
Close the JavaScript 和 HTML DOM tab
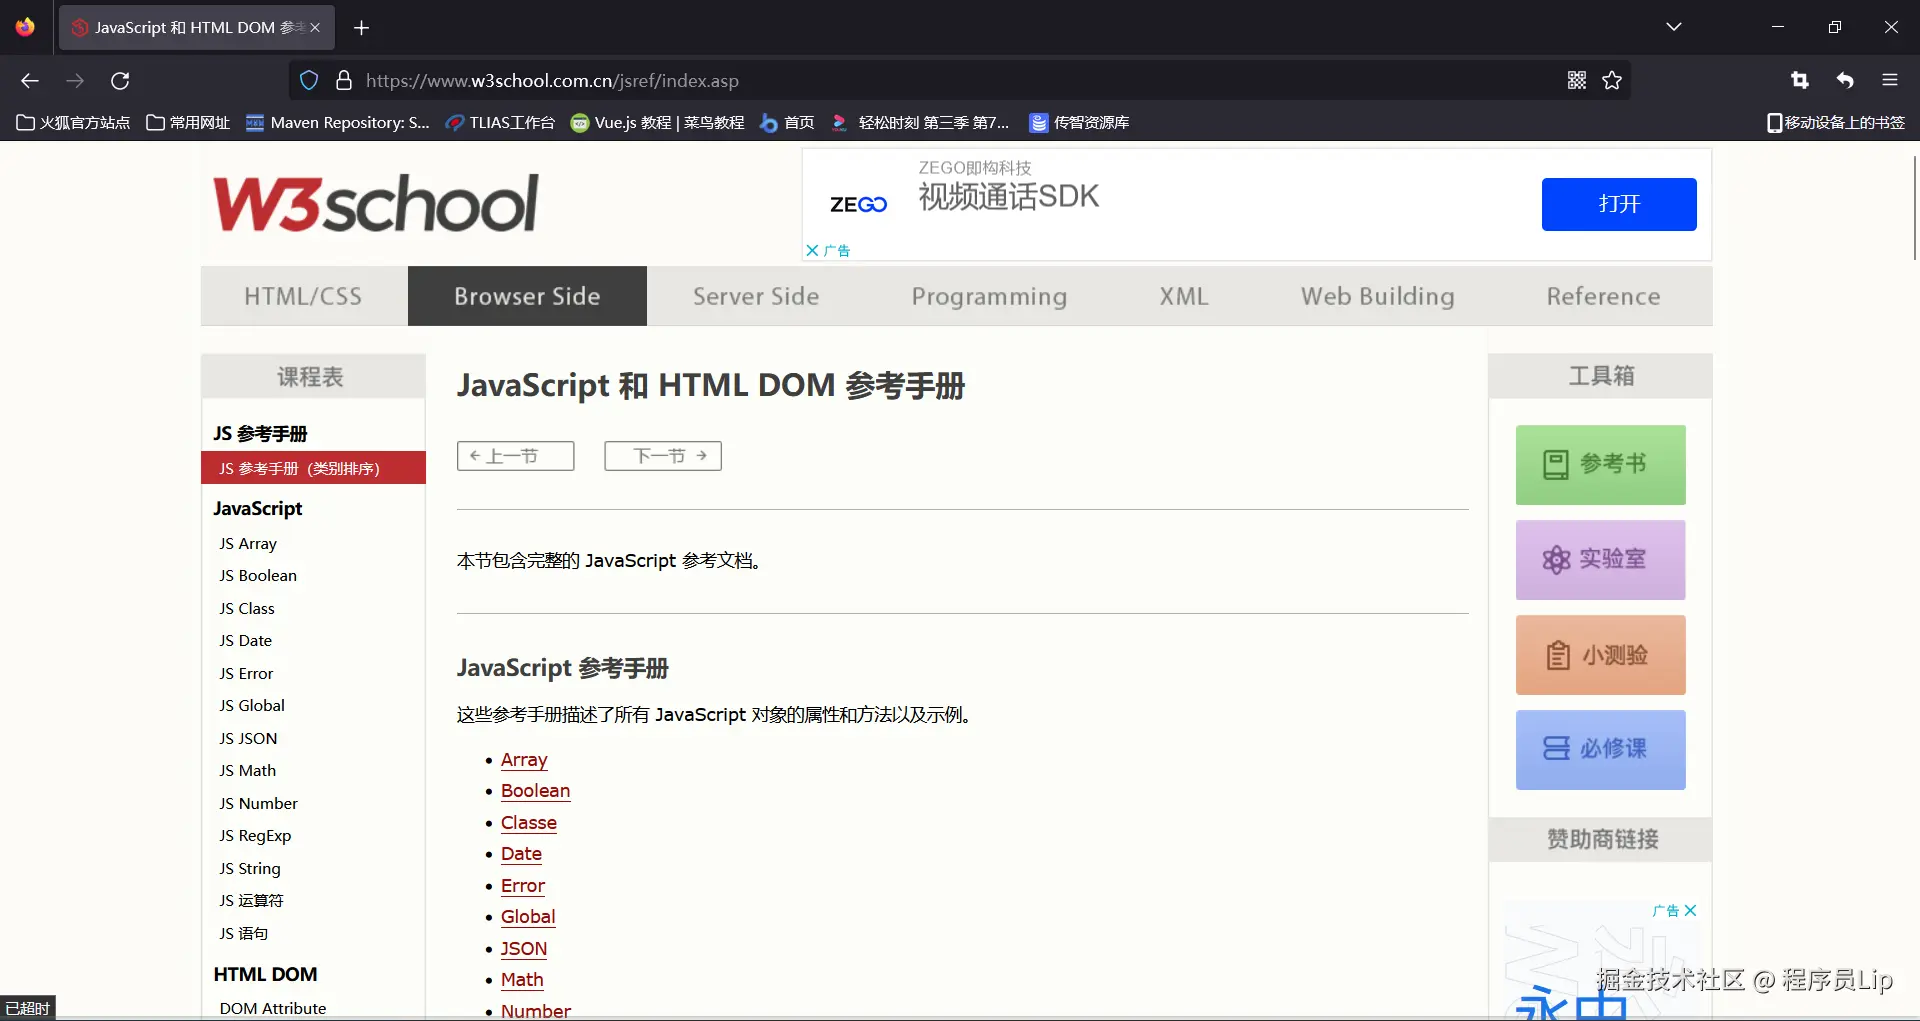pos(315,28)
